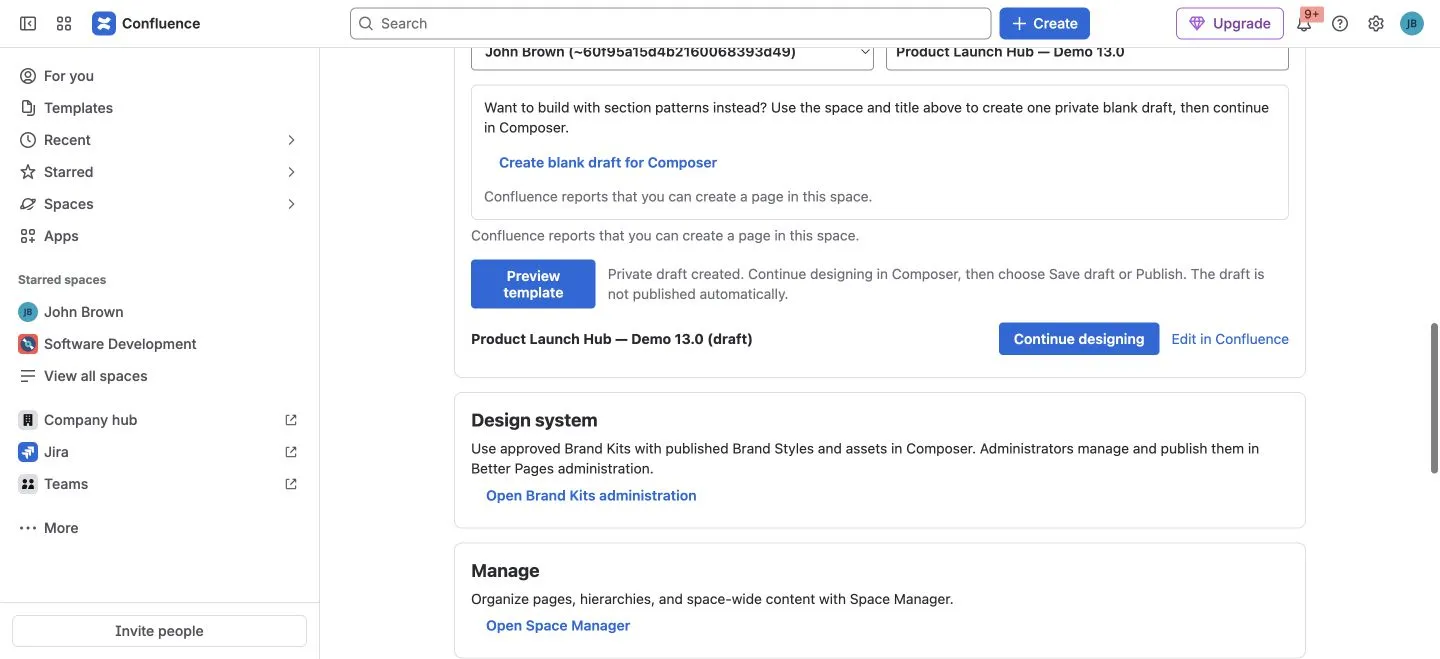Click the Company hub building icon

28,420
